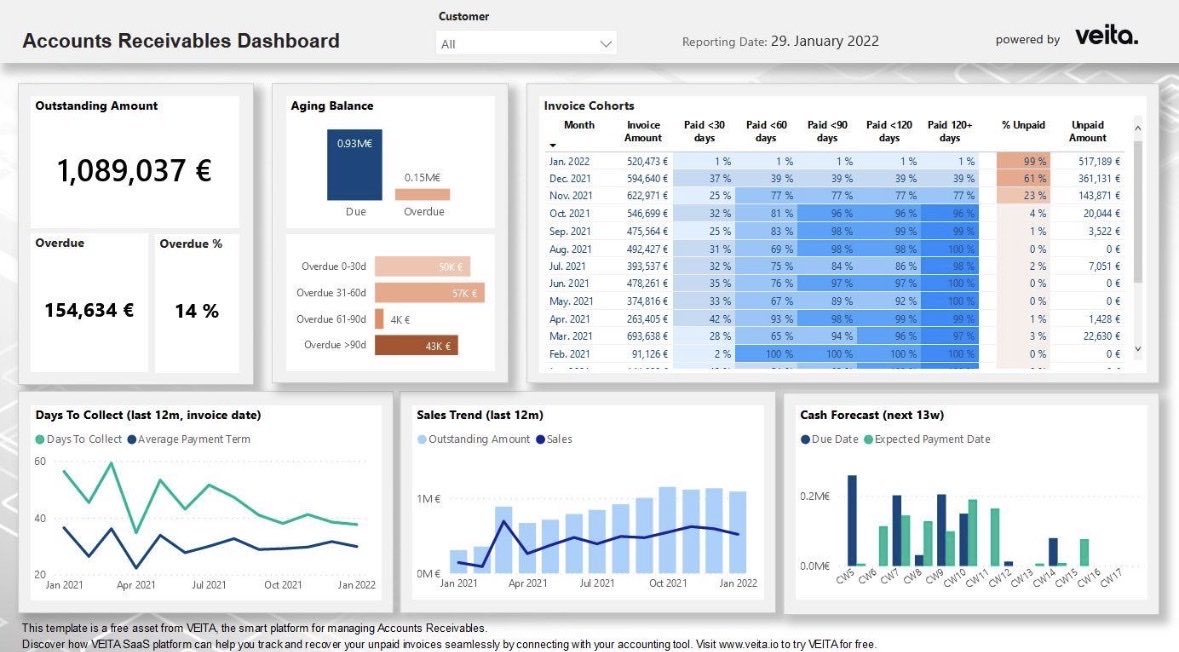Click the Outstanding Amount legend marker in Sales Trend
This screenshot has height=652, width=1179.
point(422,439)
